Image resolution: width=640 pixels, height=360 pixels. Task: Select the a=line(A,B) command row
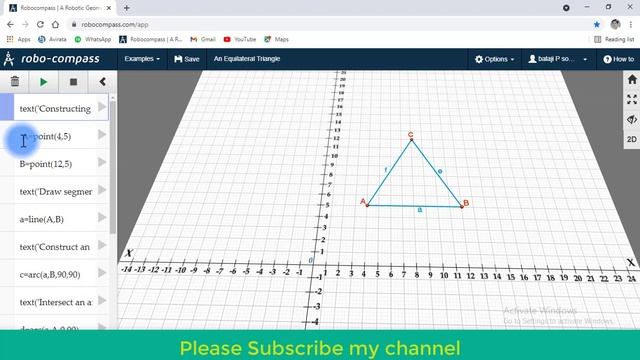tap(55, 219)
